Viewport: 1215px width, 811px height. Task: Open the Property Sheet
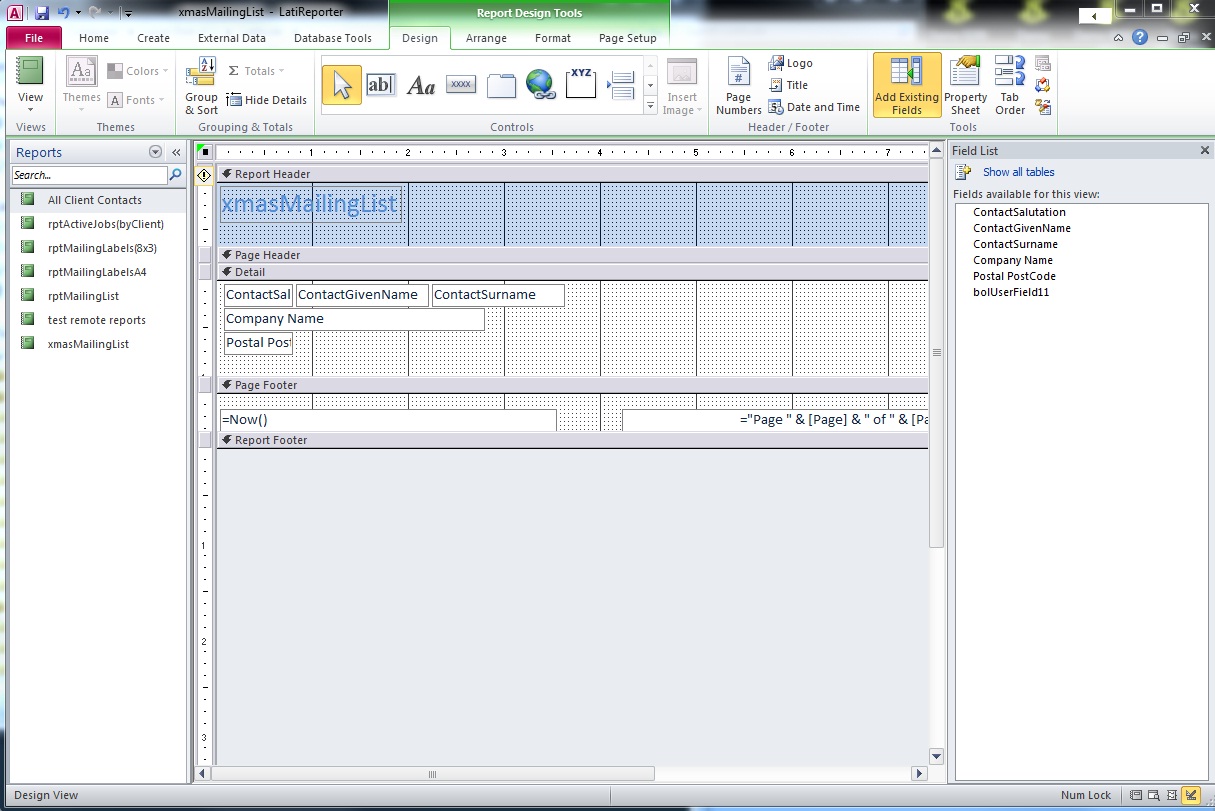coord(965,86)
